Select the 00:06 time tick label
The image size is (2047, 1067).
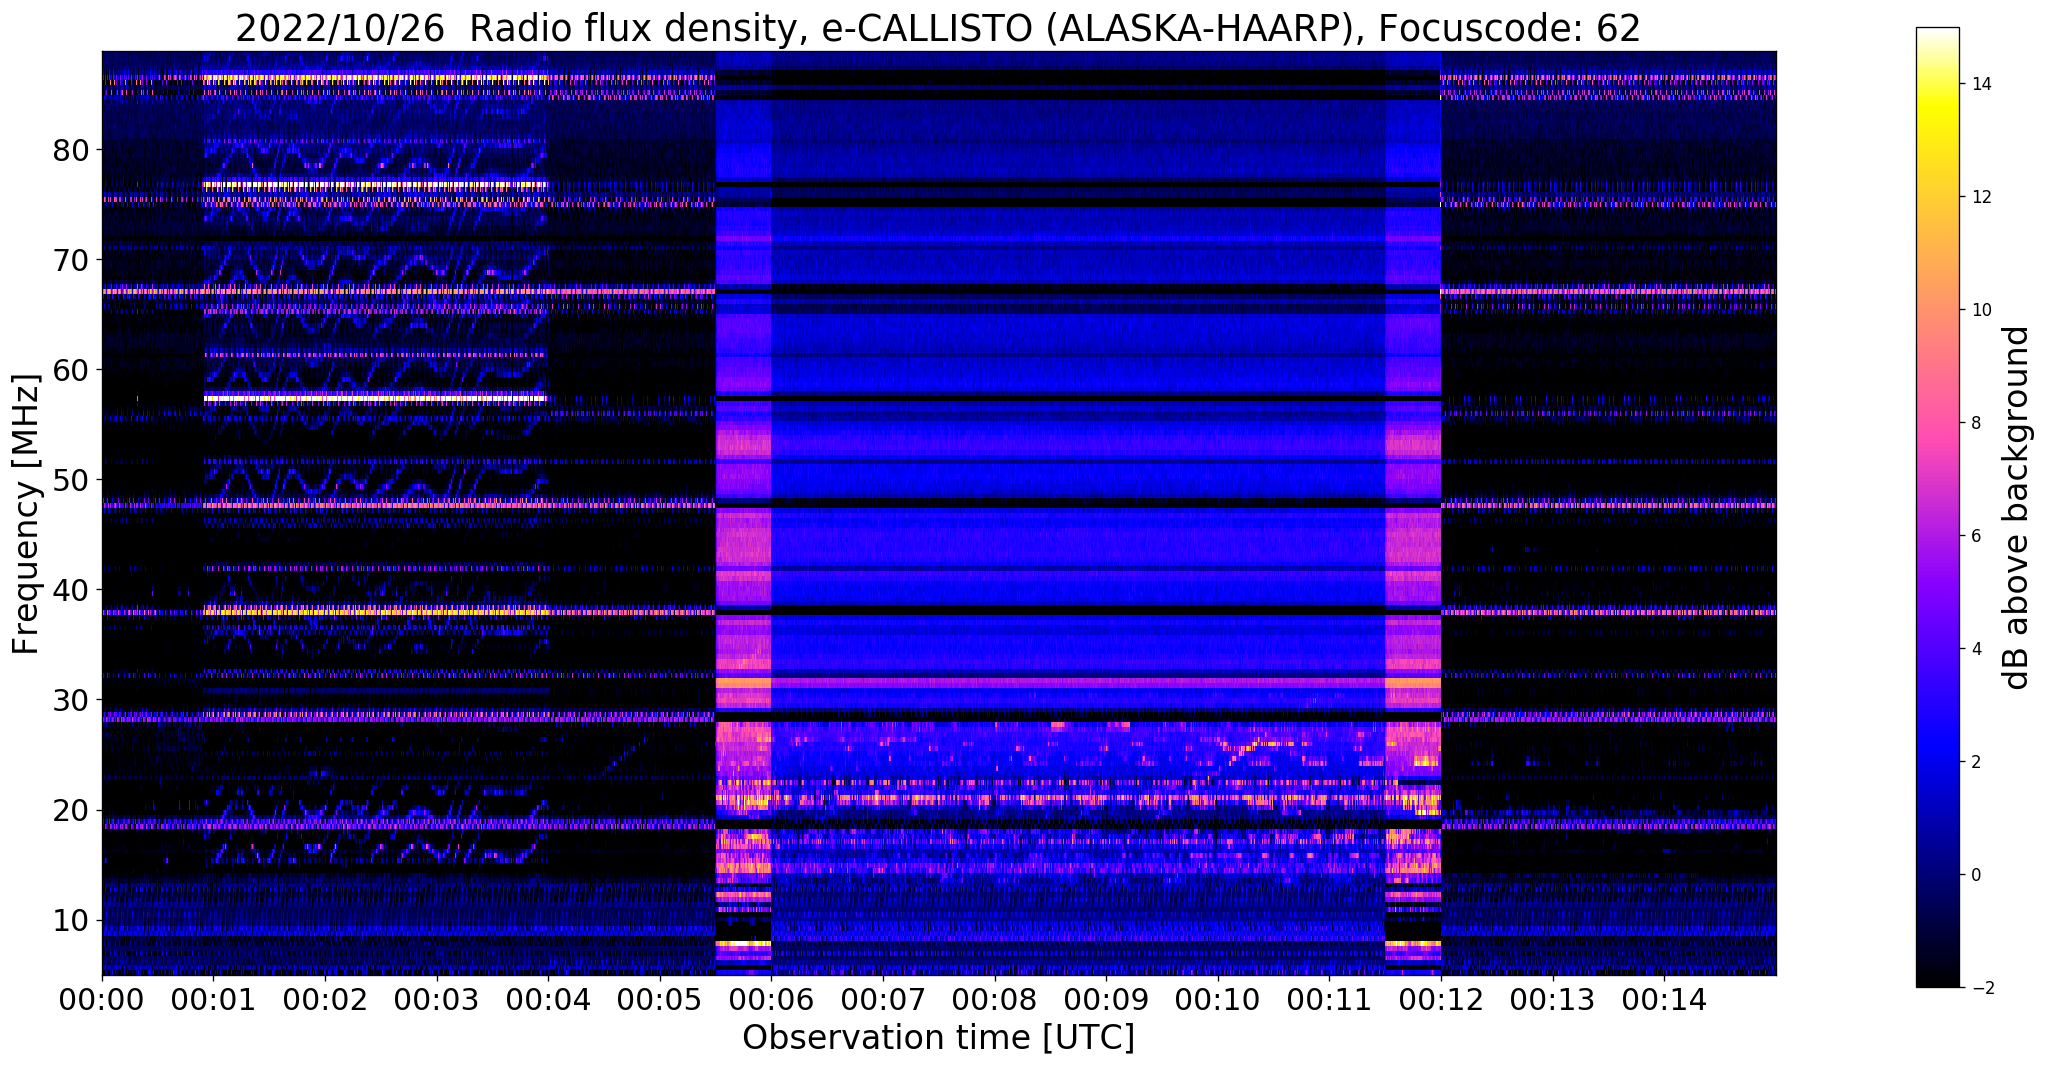point(771,999)
